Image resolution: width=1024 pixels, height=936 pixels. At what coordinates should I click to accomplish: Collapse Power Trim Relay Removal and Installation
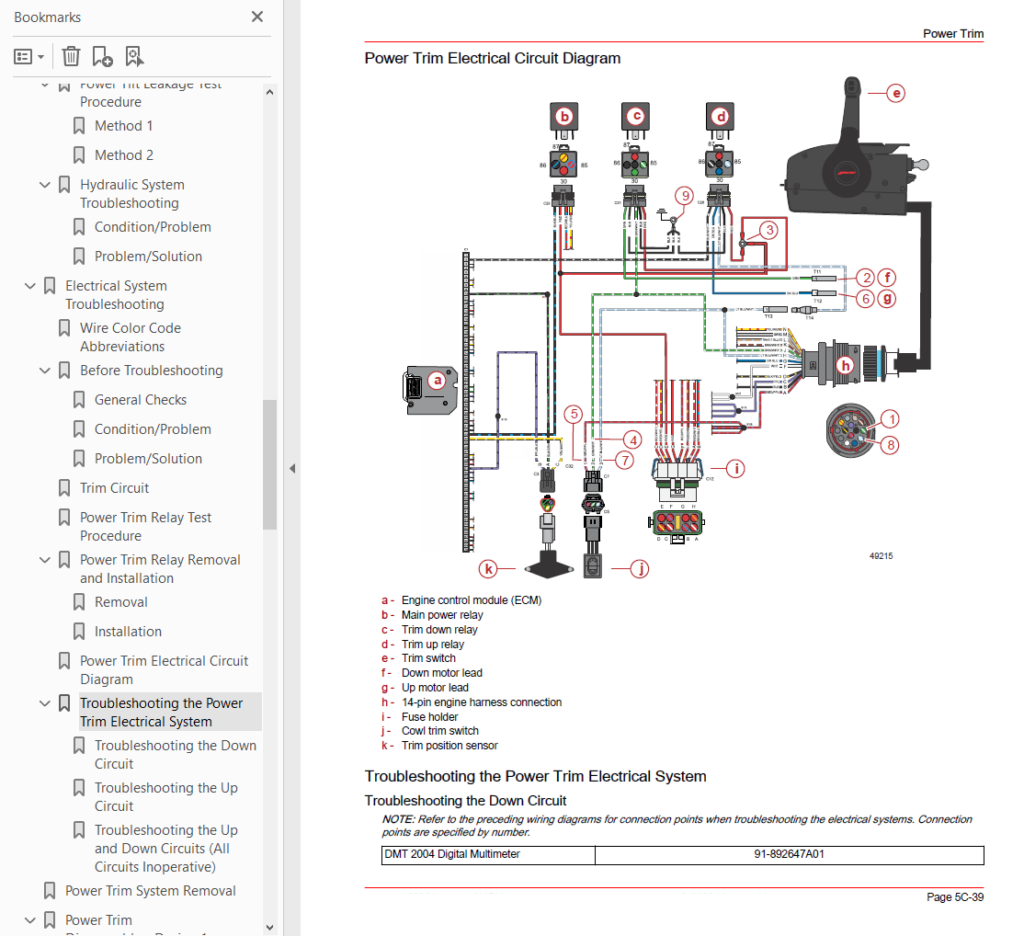(44, 560)
